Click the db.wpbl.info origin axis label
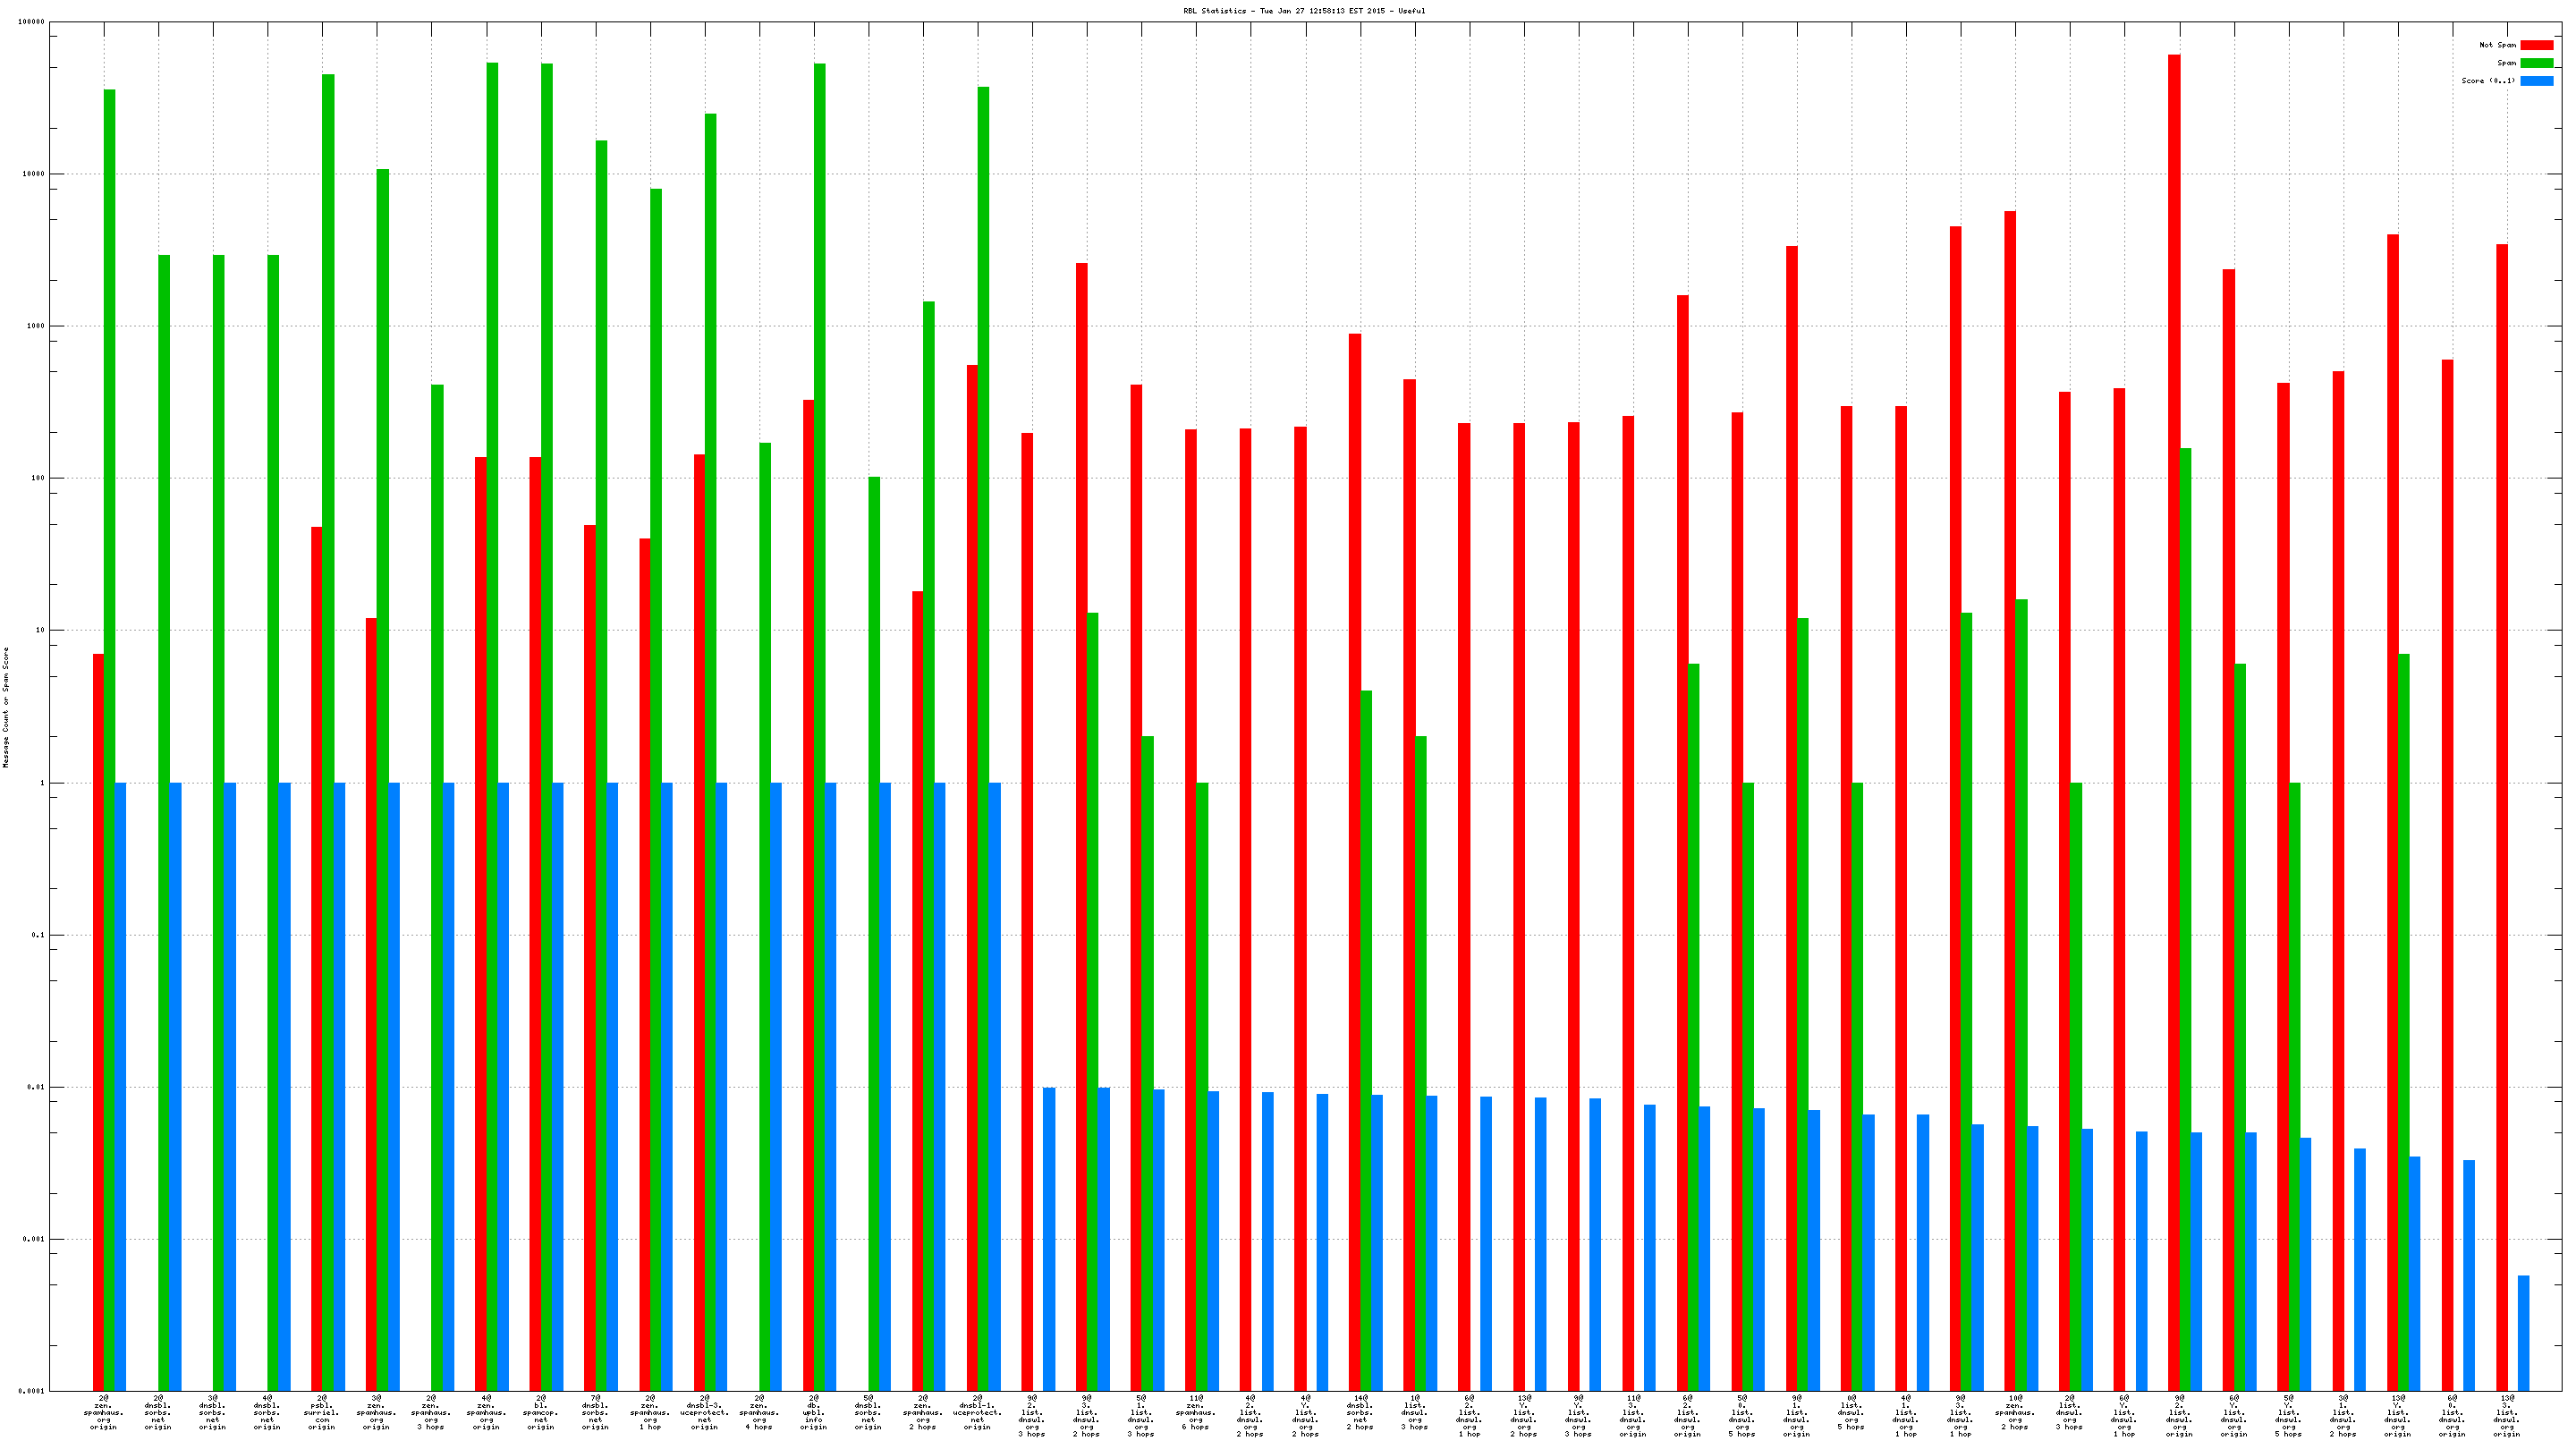Screen dimensions: 2576x1449 [x=813, y=1412]
